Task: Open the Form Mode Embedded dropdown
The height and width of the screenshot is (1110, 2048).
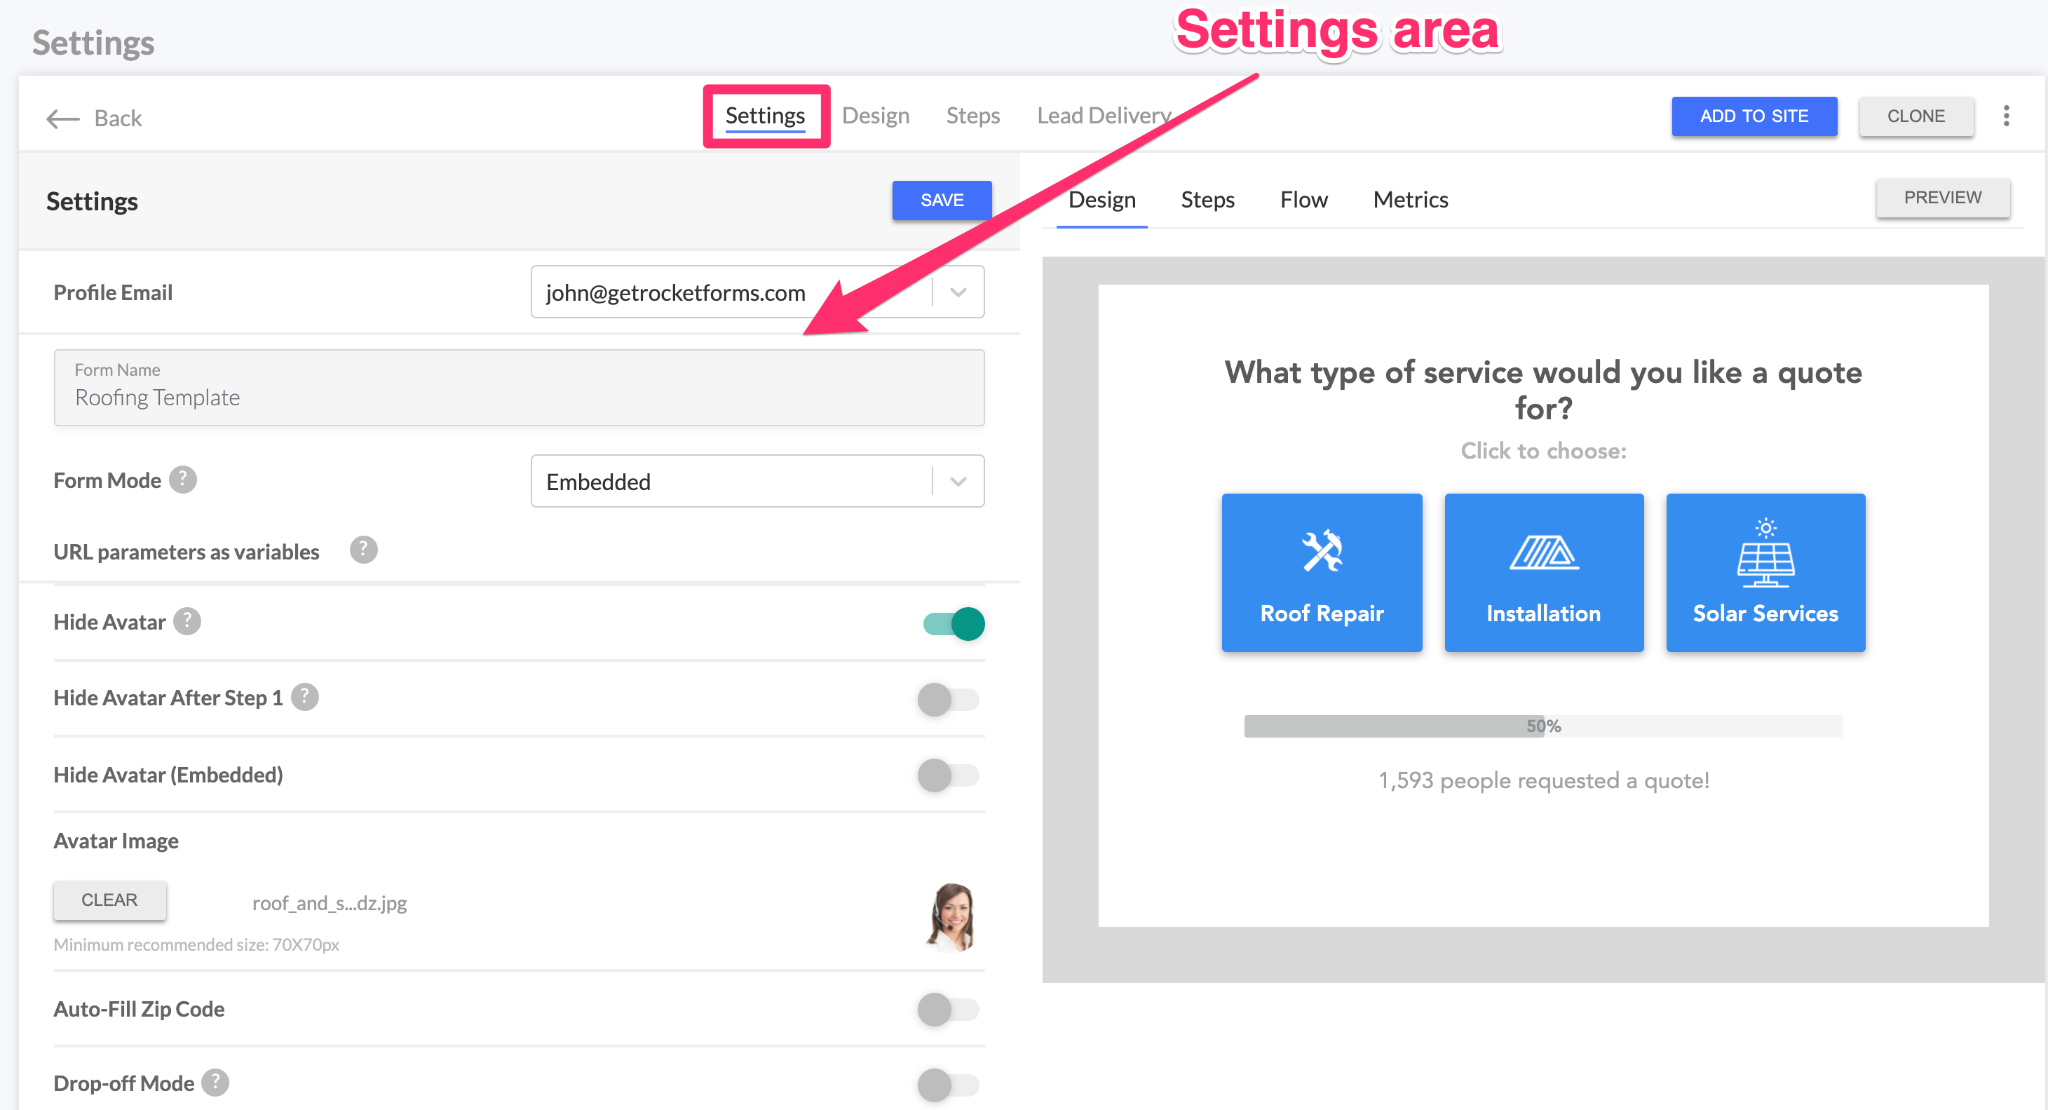Action: tap(958, 482)
